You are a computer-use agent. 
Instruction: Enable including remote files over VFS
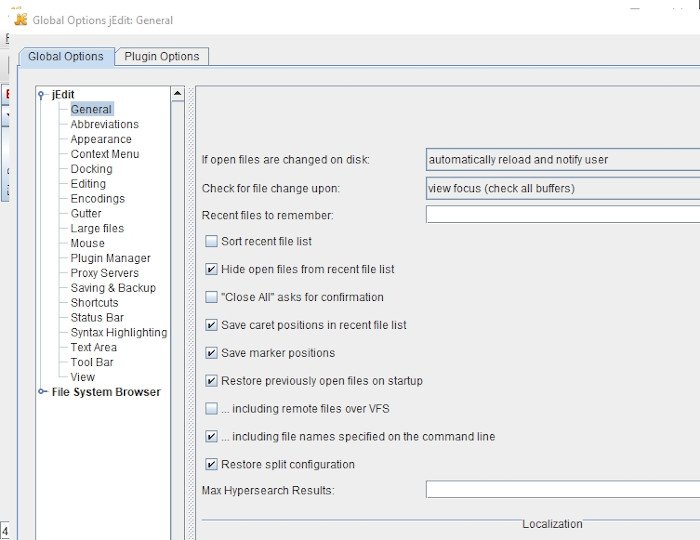click(211, 409)
